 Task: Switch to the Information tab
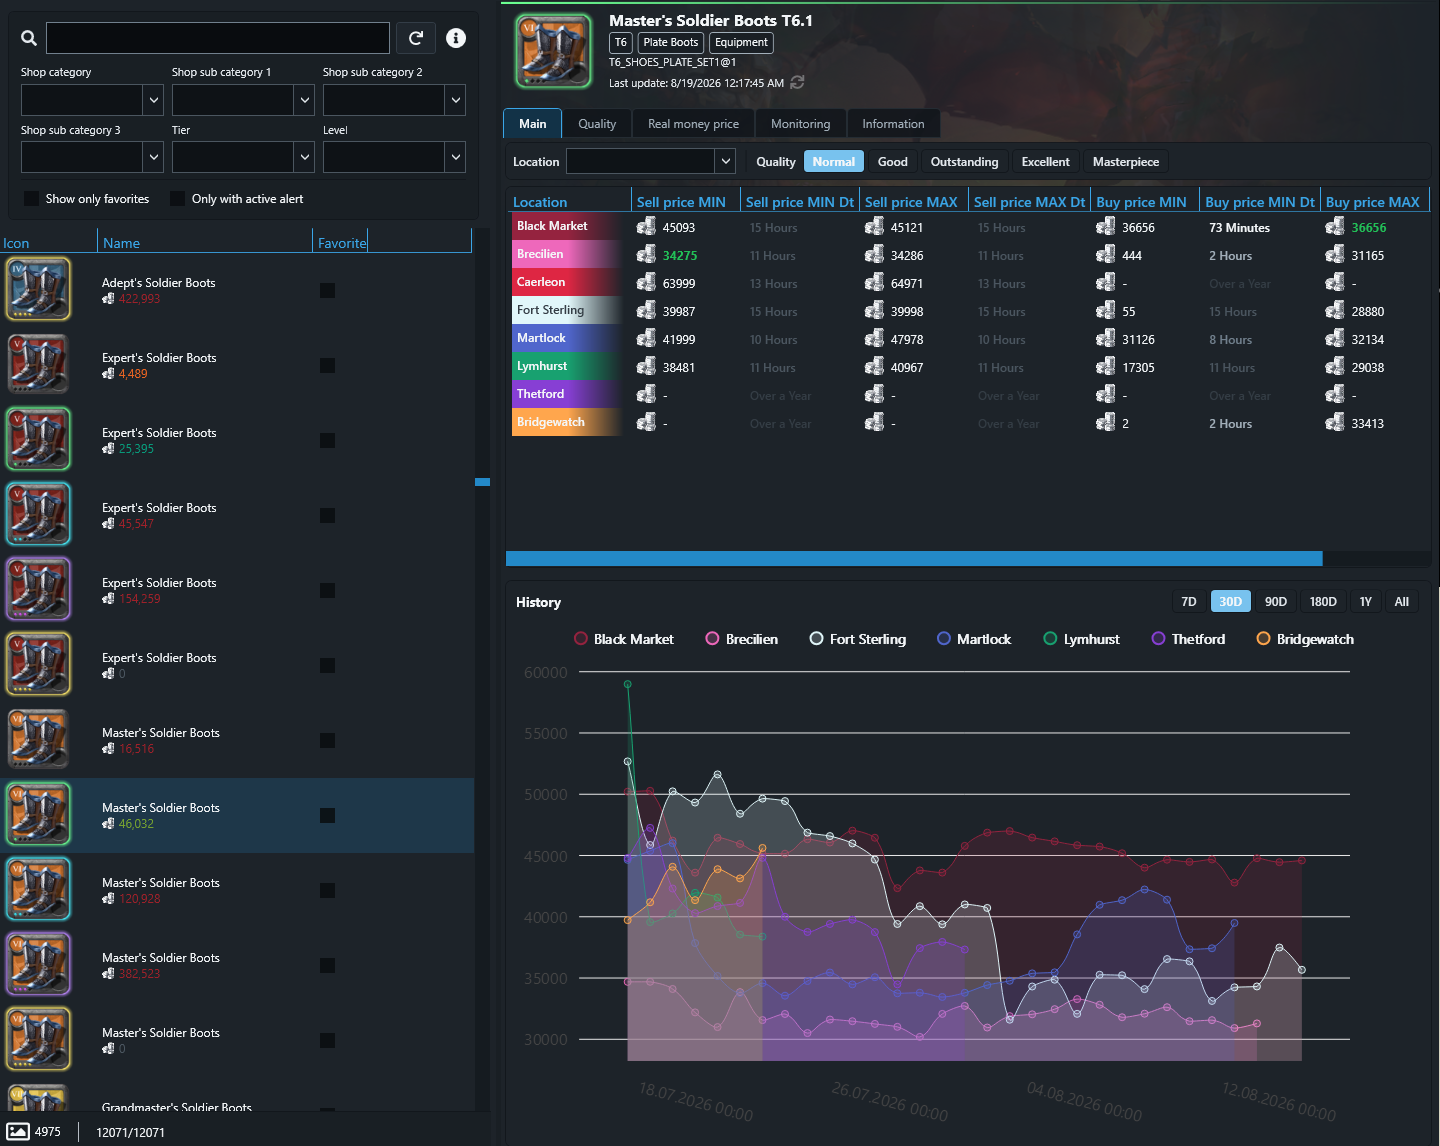893,124
